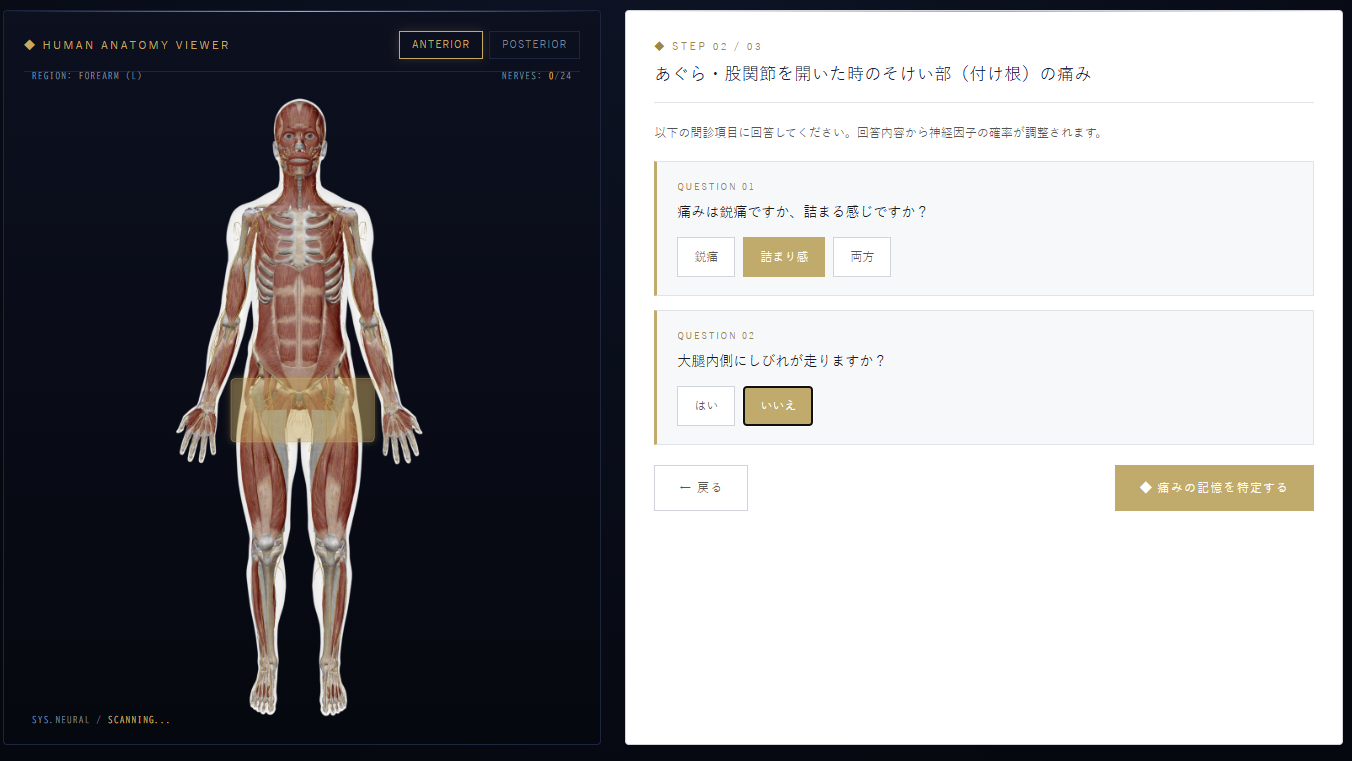Screen dimensions: 1352x761
Task: Click the REGION: FOREARM (L) label
Action: (87, 76)
